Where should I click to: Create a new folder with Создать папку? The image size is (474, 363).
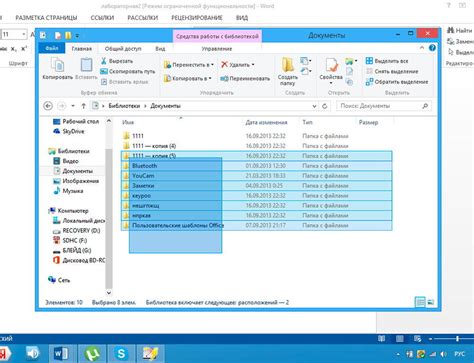(288, 71)
